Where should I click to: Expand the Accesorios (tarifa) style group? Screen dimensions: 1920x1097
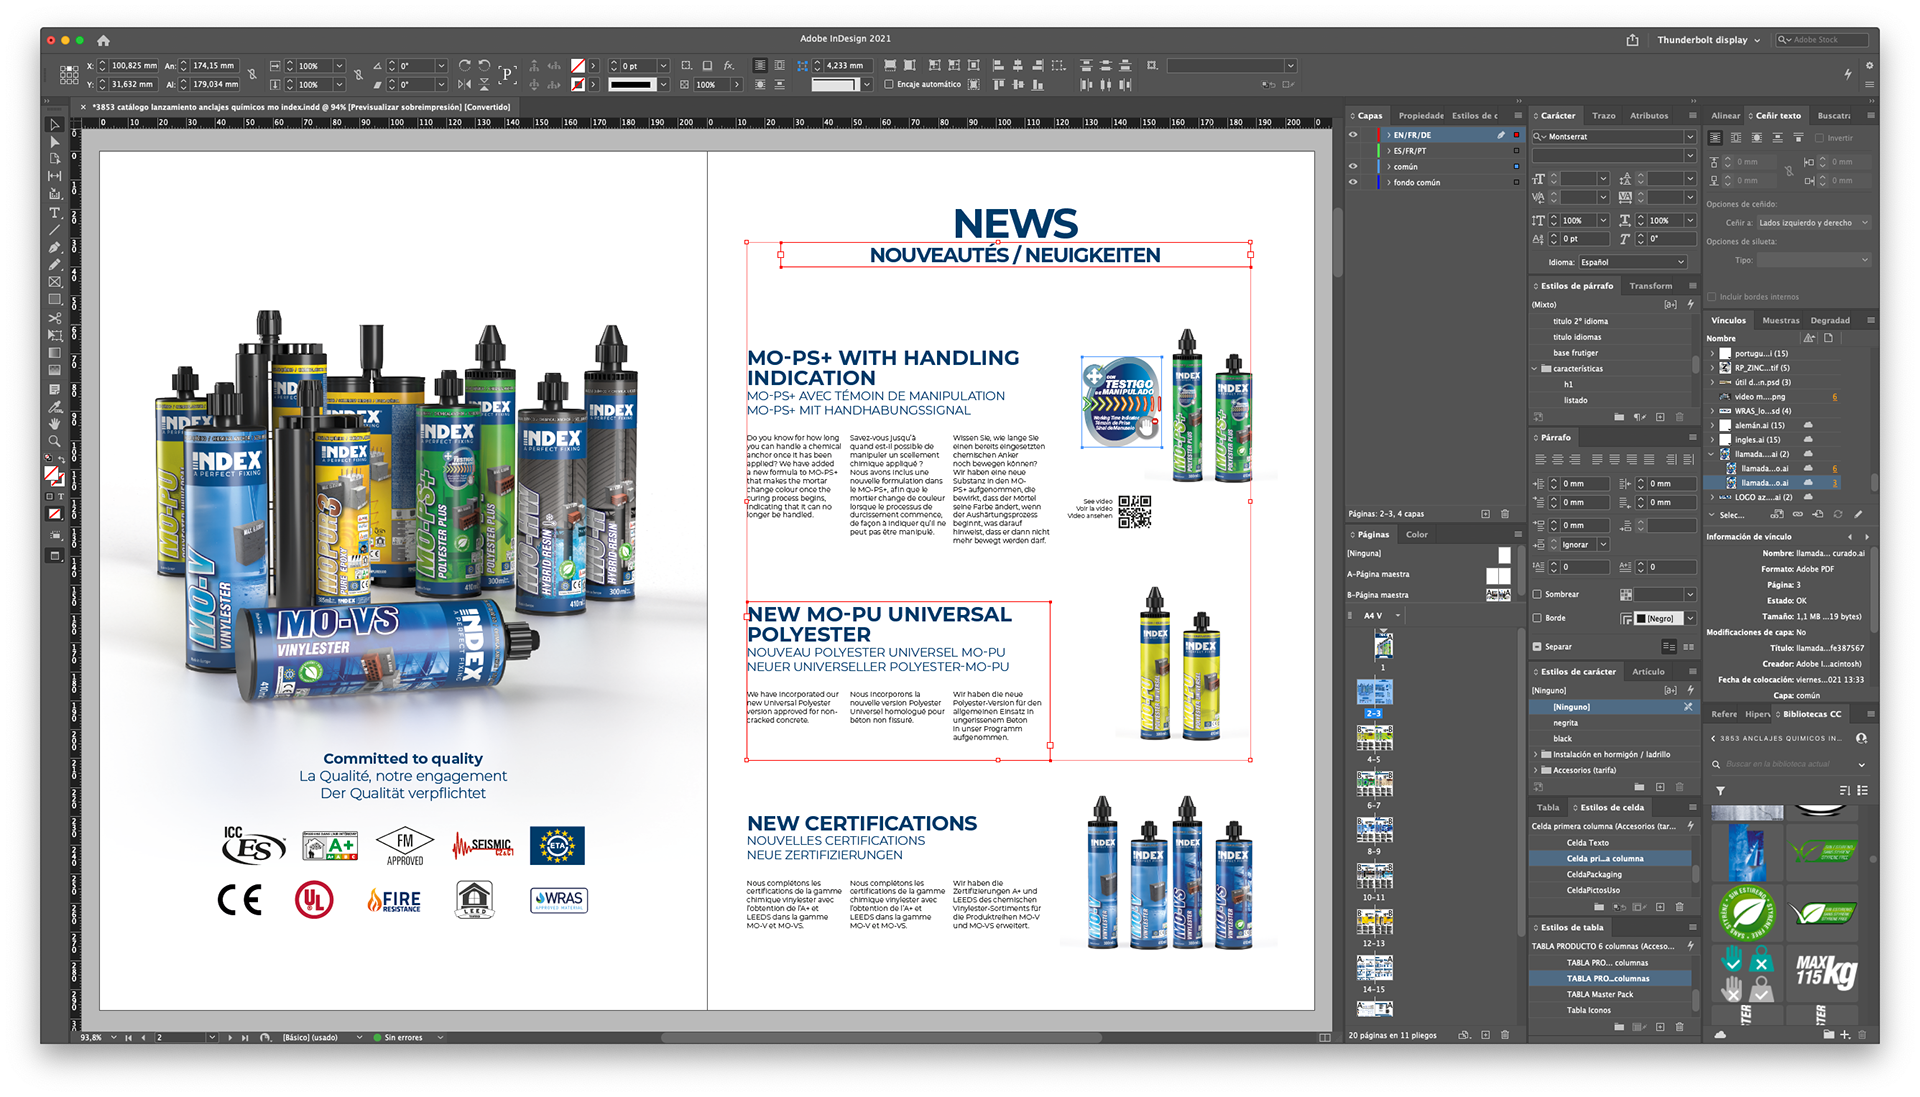[x=1536, y=771]
